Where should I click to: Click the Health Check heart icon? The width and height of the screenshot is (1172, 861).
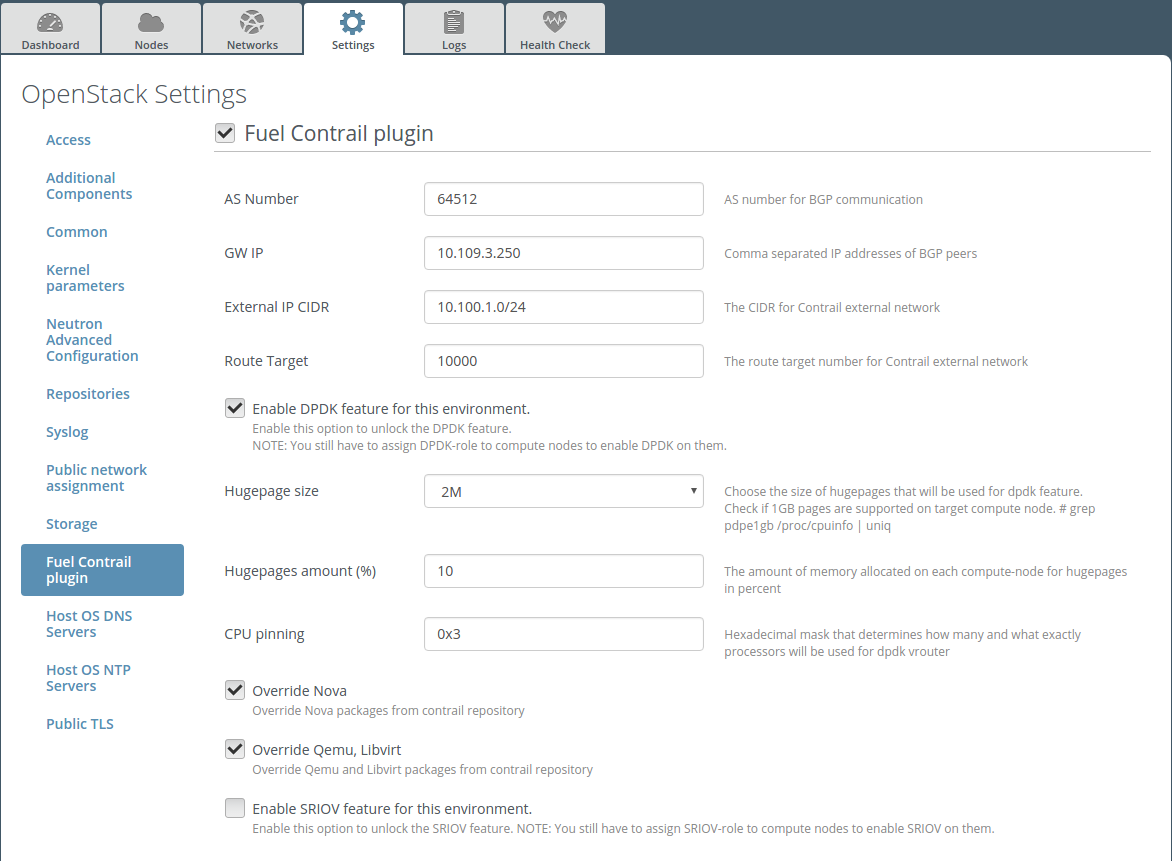(x=555, y=22)
